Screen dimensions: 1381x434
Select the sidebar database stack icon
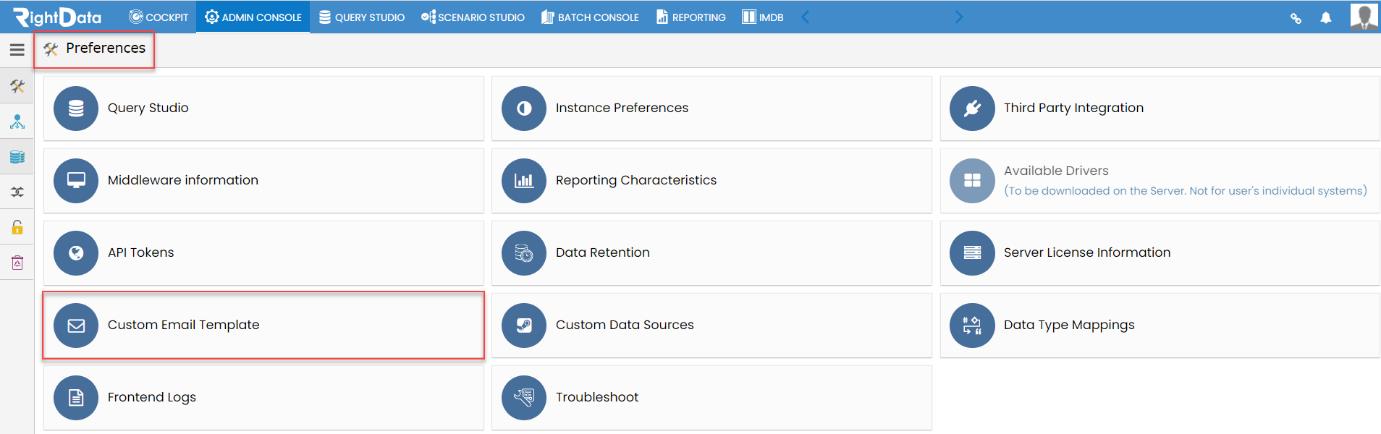pos(17,157)
